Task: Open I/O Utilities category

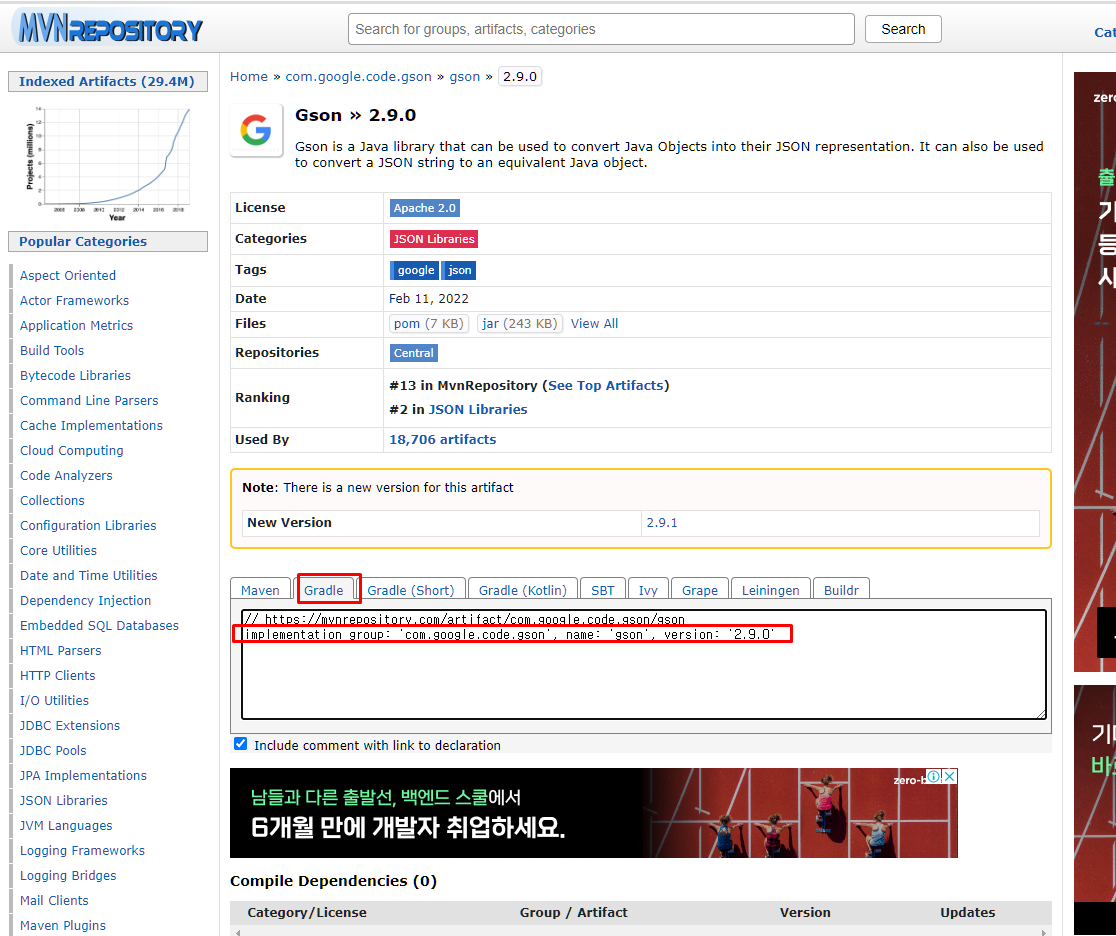Action: 54,700
